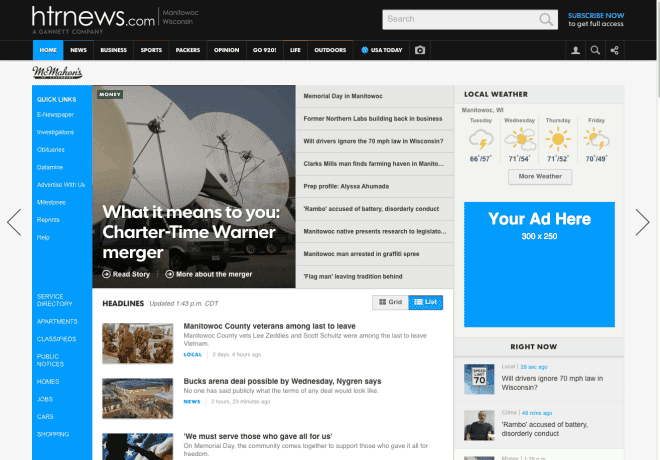Image resolution: width=660 pixels, height=460 pixels.
Task: Open Clarks Mills man farming story
Action: [x=375, y=164]
